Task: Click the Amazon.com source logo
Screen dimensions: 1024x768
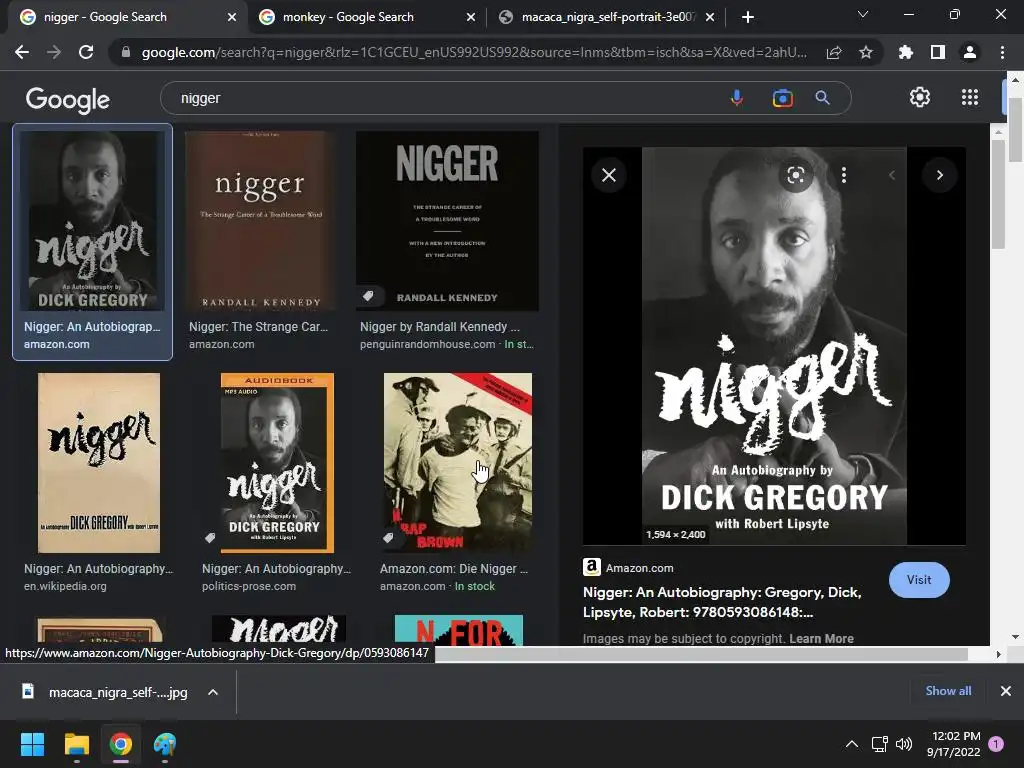Action: point(592,567)
